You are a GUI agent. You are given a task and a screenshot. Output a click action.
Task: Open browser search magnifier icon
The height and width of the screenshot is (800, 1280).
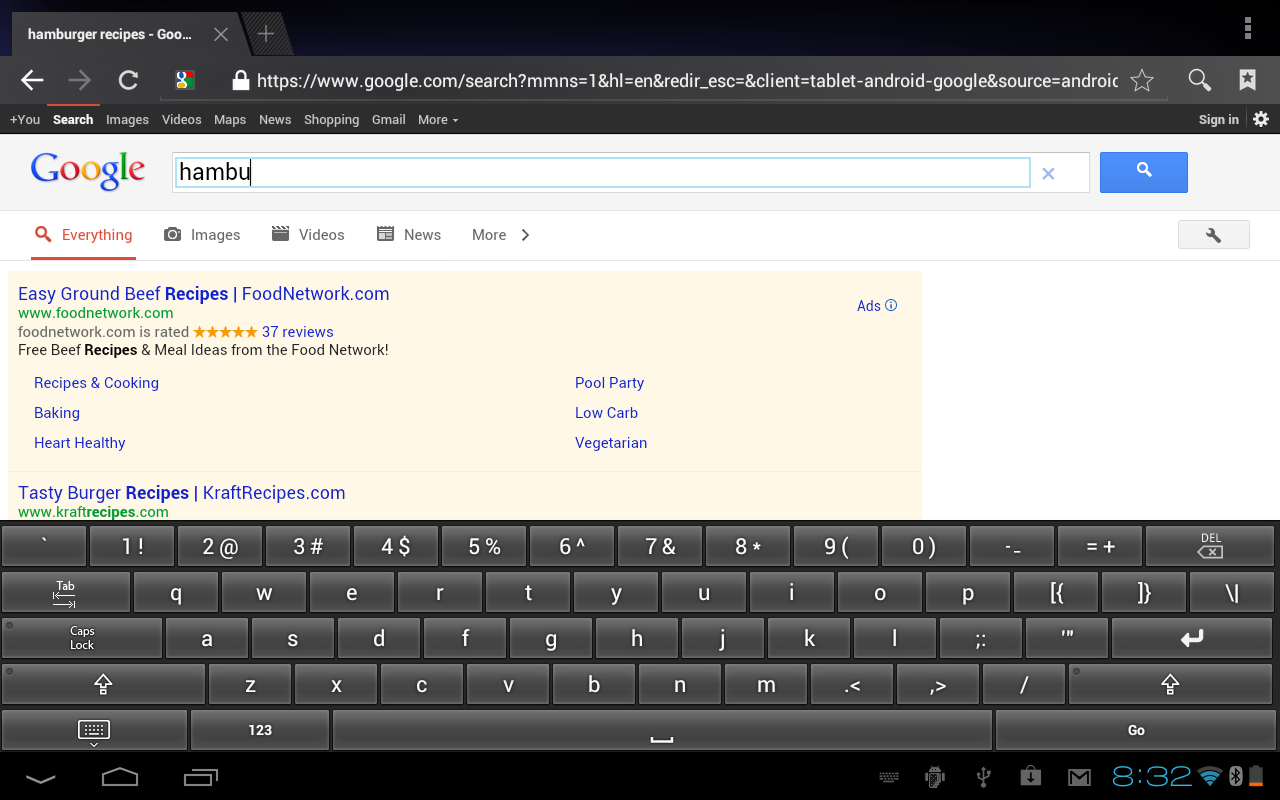[x=1200, y=81]
